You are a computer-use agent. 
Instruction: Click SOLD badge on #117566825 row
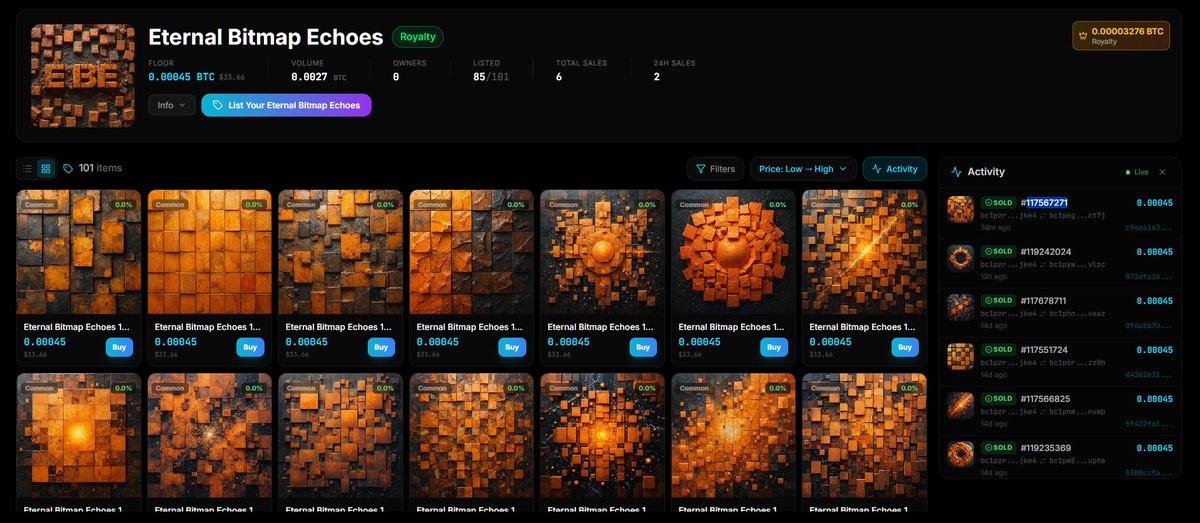pos(999,398)
